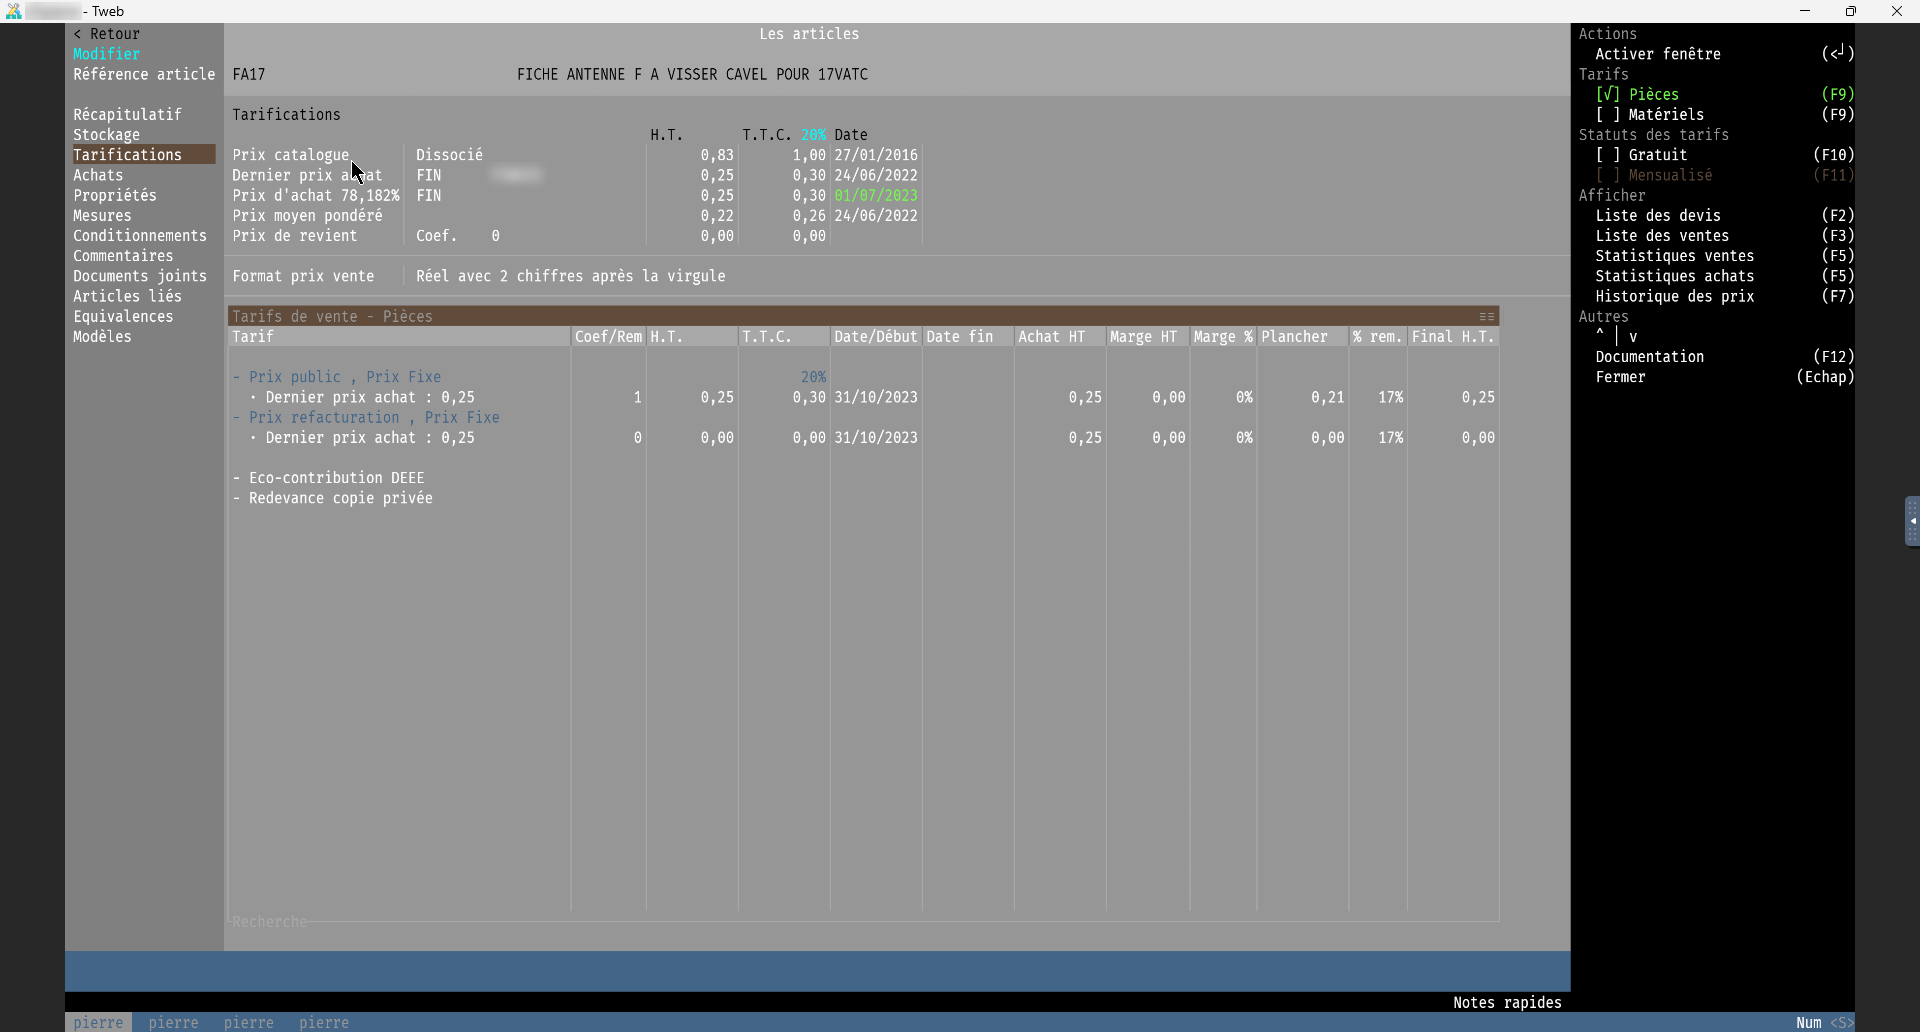Screen dimensions: 1920x1032
Task: Expand the Redevance copie privée row
Action: pos(237,499)
